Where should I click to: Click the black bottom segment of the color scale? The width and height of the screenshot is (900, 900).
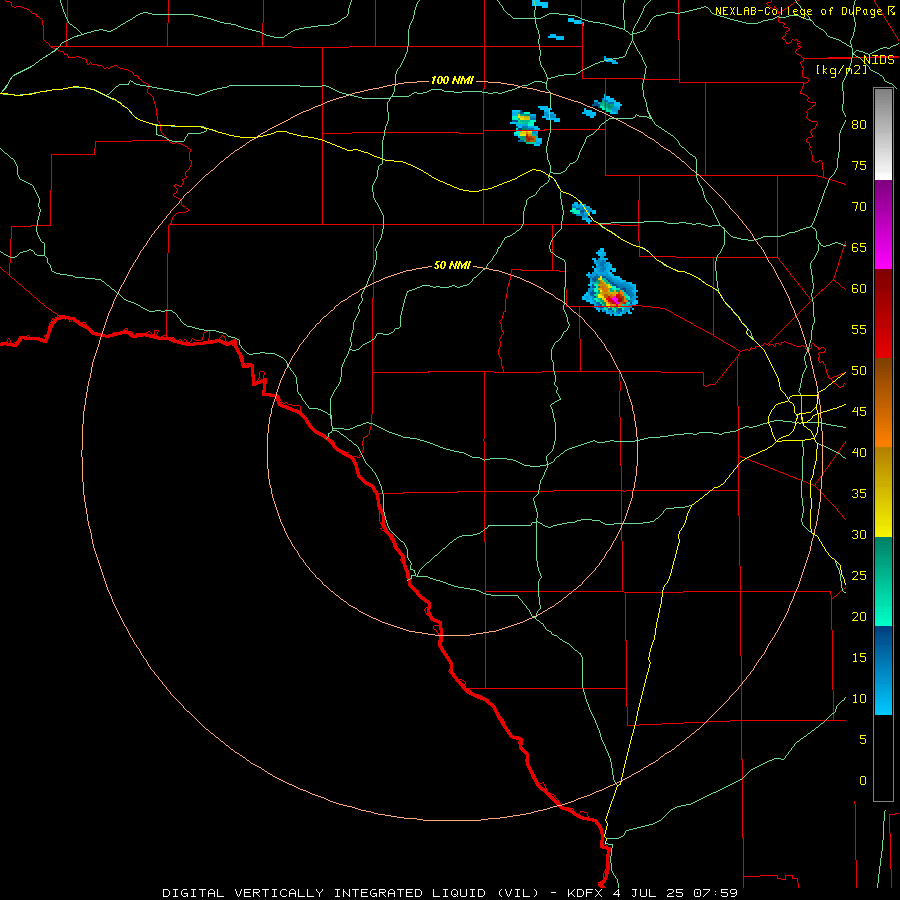point(883,758)
